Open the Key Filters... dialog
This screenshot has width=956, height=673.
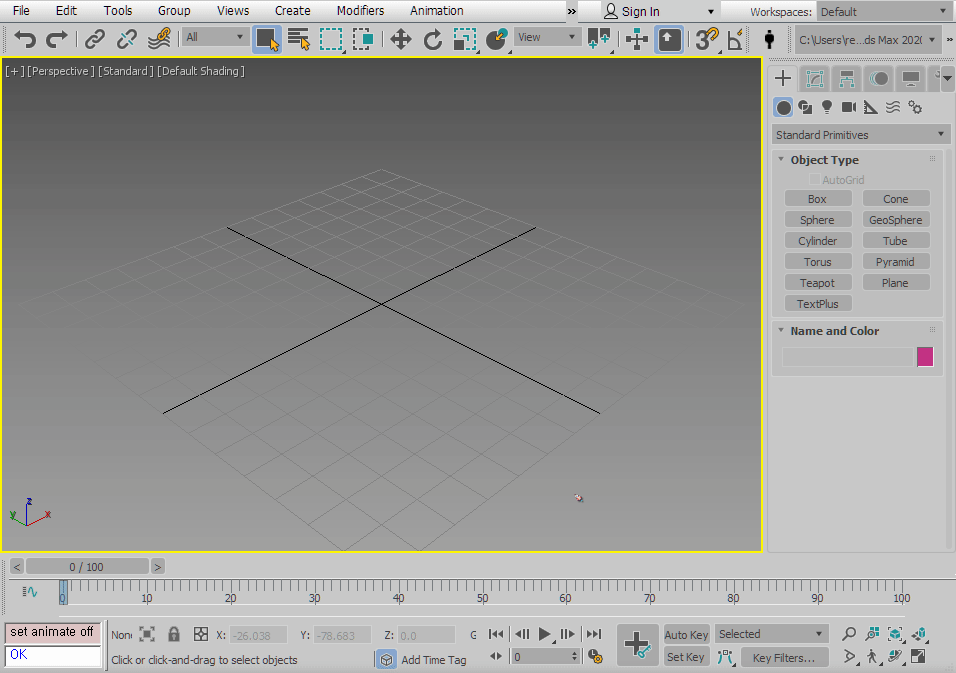click(784, 658)
